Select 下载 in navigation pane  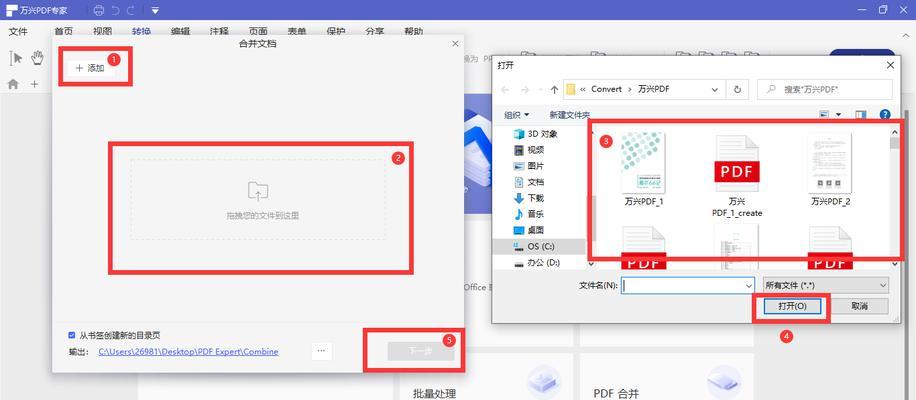coord(529,198)
